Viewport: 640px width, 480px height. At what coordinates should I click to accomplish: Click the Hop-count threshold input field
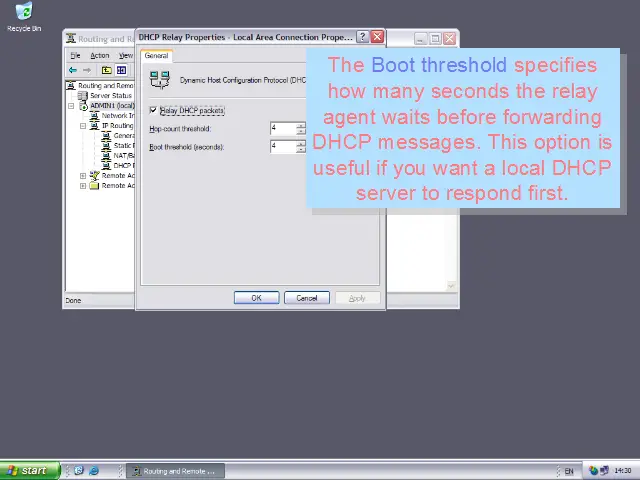coord(282,129)
